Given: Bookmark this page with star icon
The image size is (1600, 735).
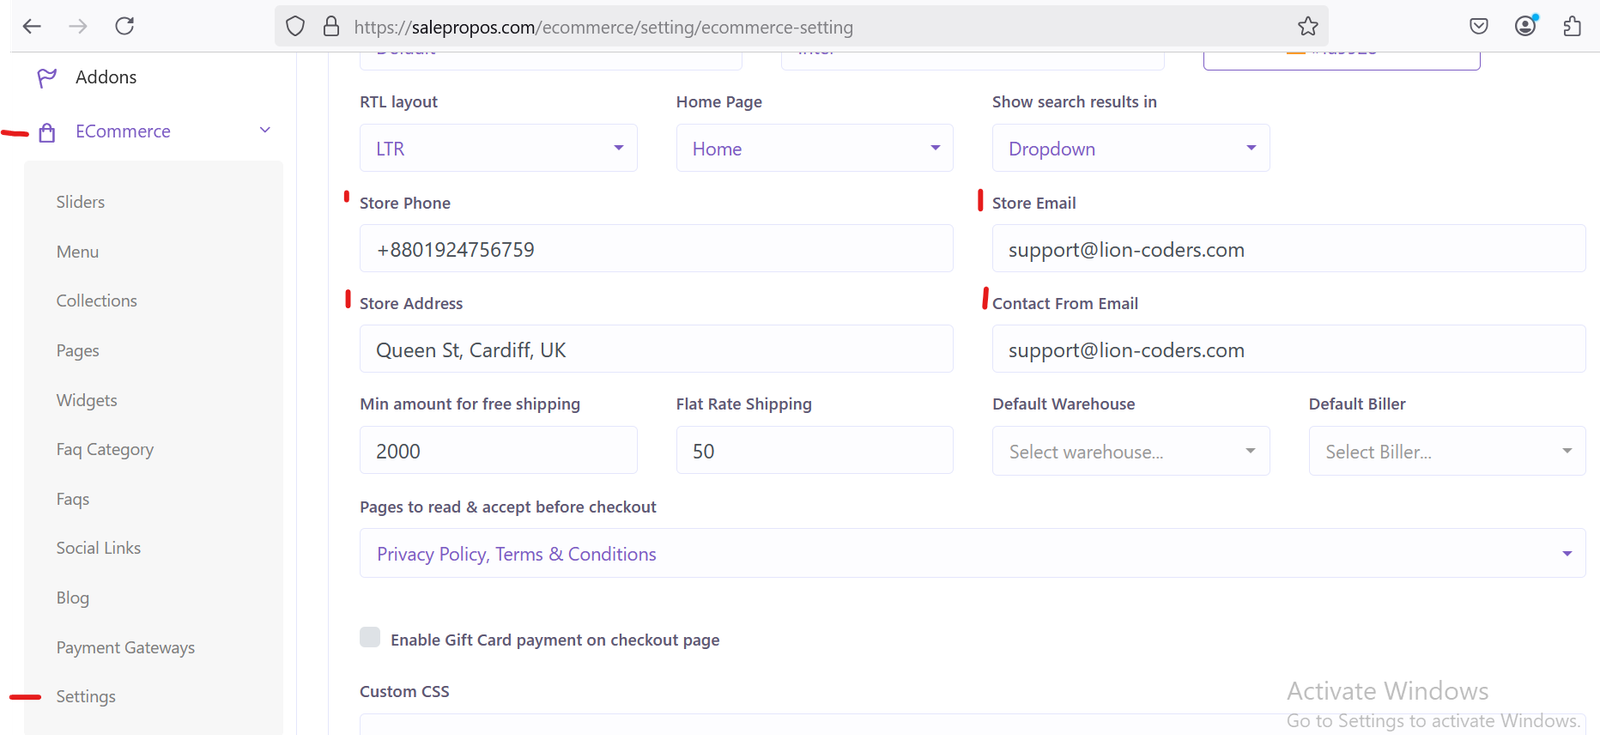Looking at the screenshot, I should tap(1307, 27).
